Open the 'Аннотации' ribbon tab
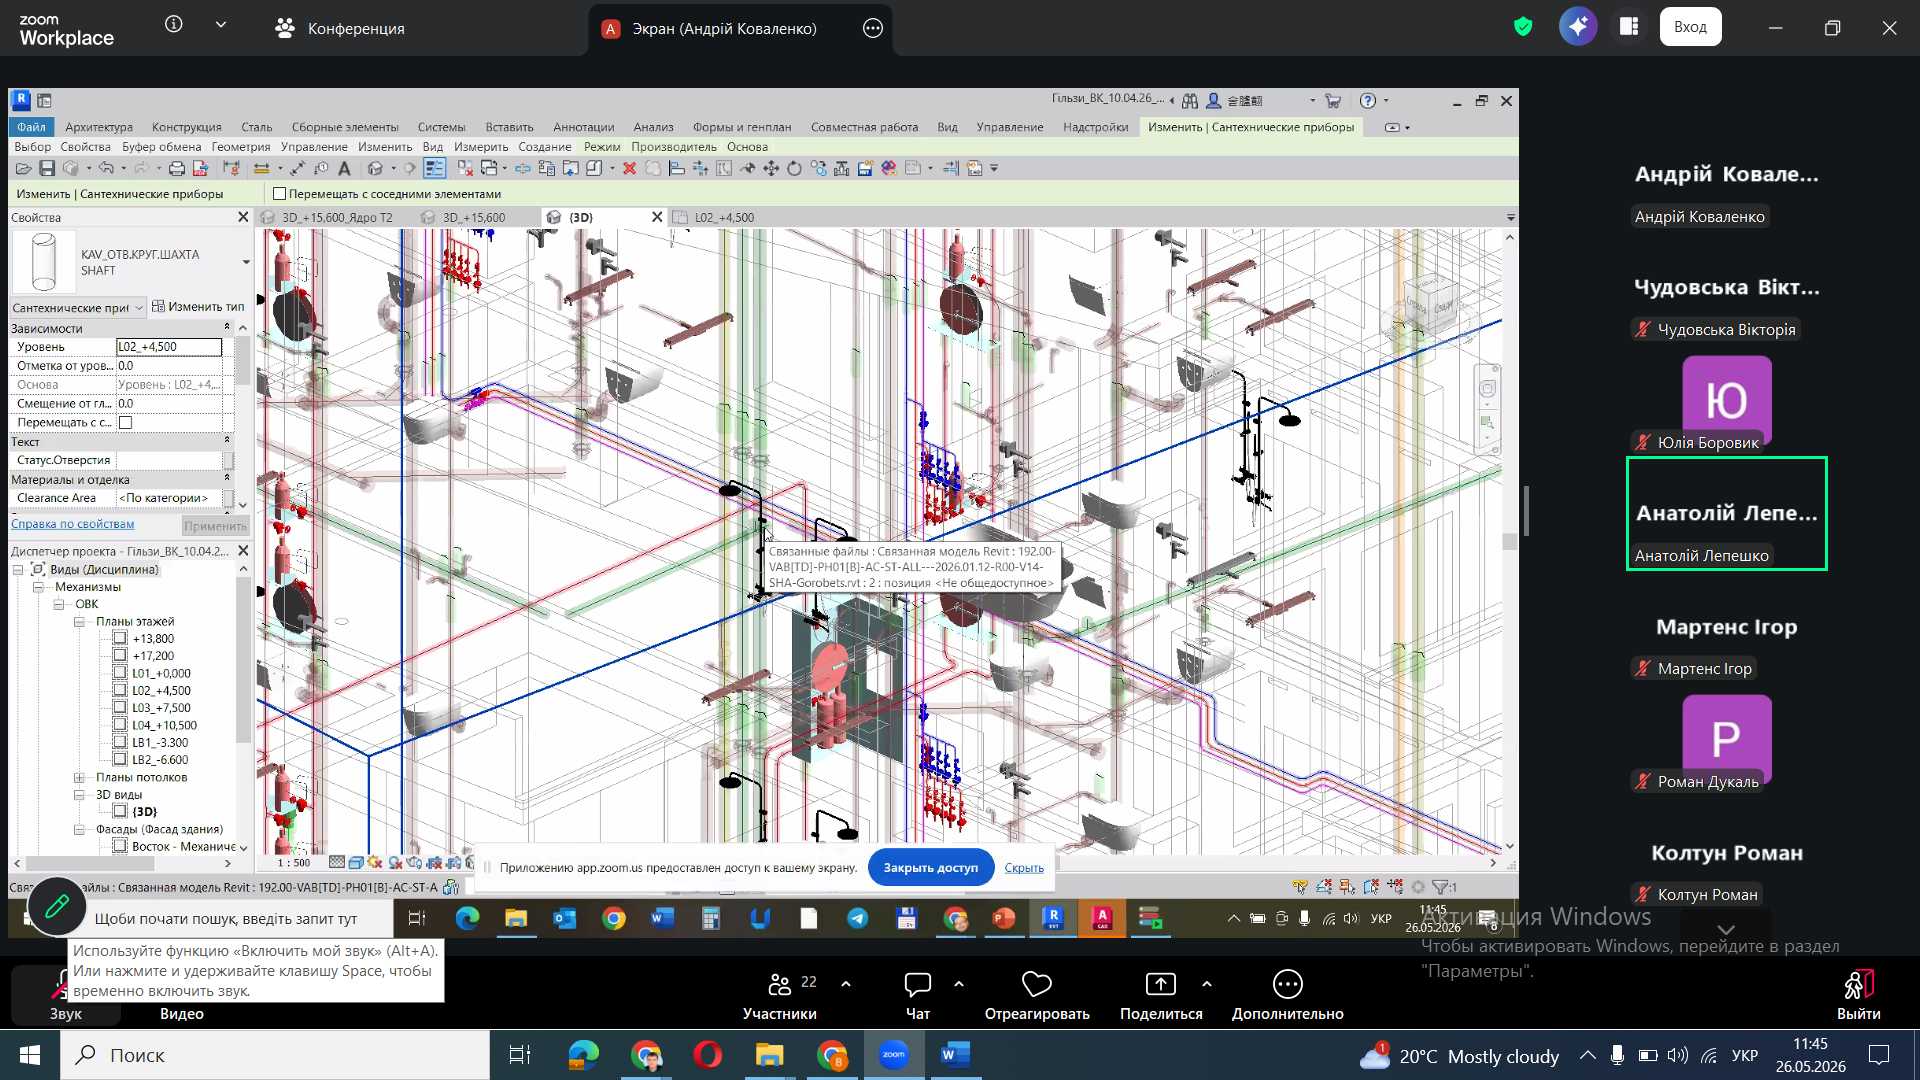 [x=584, y=127]
